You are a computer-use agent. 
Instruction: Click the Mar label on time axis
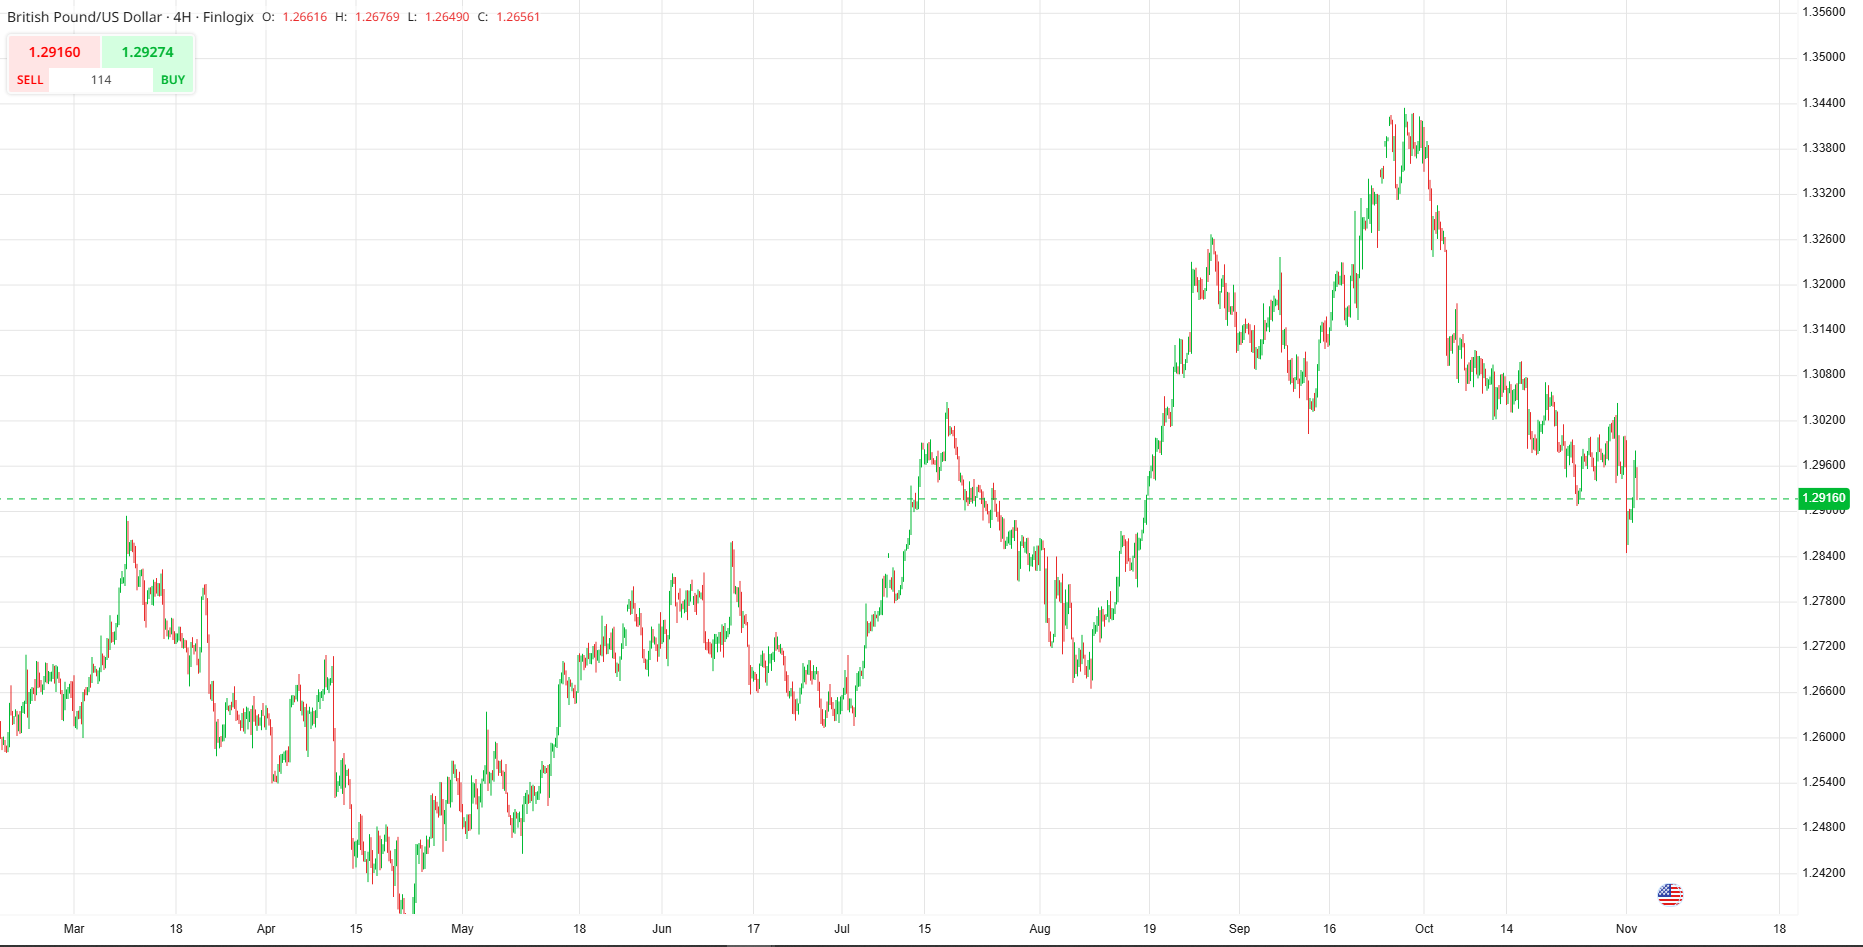coord(74,929)
